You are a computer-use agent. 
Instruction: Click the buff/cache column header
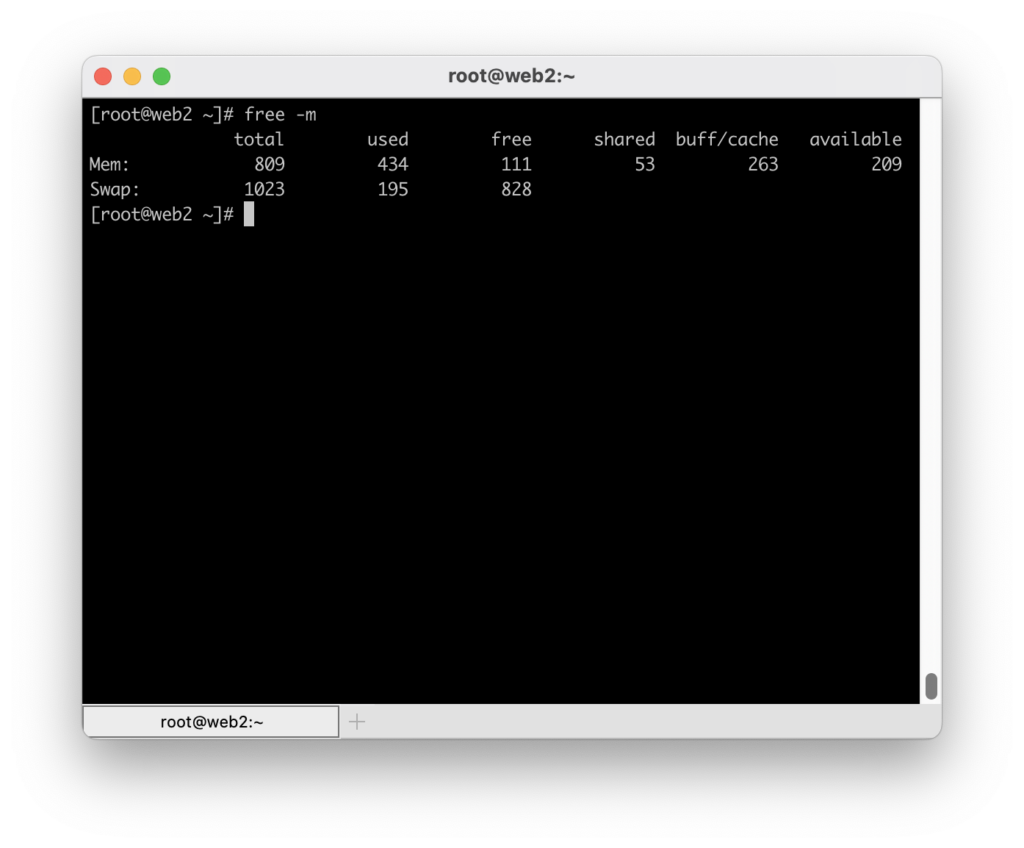[x=727, y=139]
